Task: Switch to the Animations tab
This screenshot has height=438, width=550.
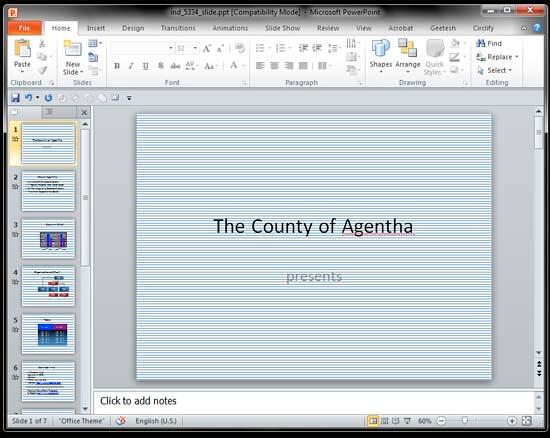Action: 230,28
